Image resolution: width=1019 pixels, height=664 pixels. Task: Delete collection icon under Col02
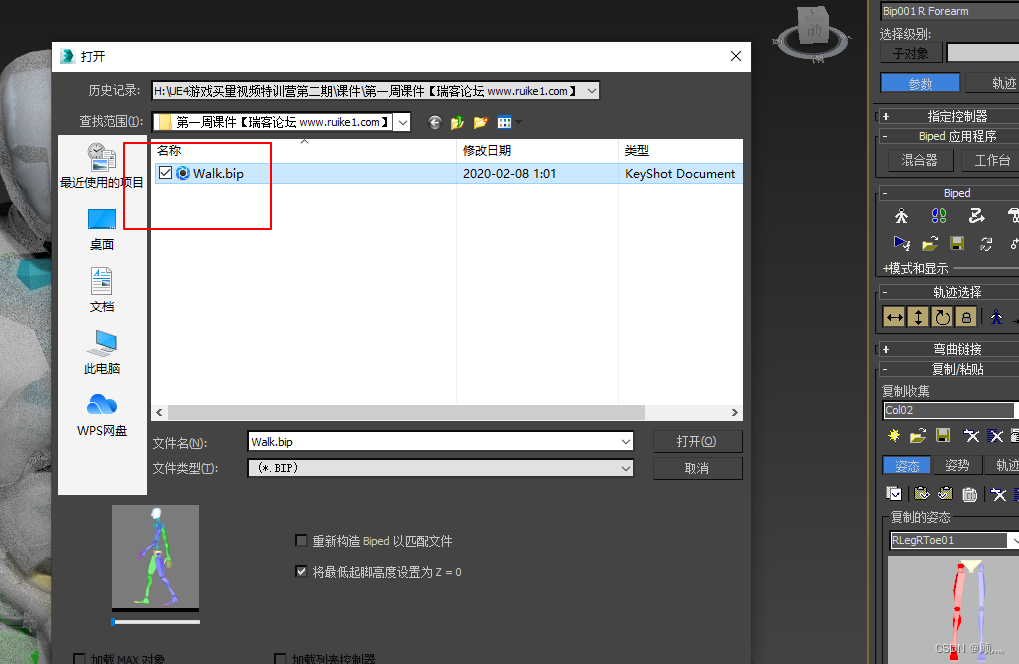[x=971, y=435]
